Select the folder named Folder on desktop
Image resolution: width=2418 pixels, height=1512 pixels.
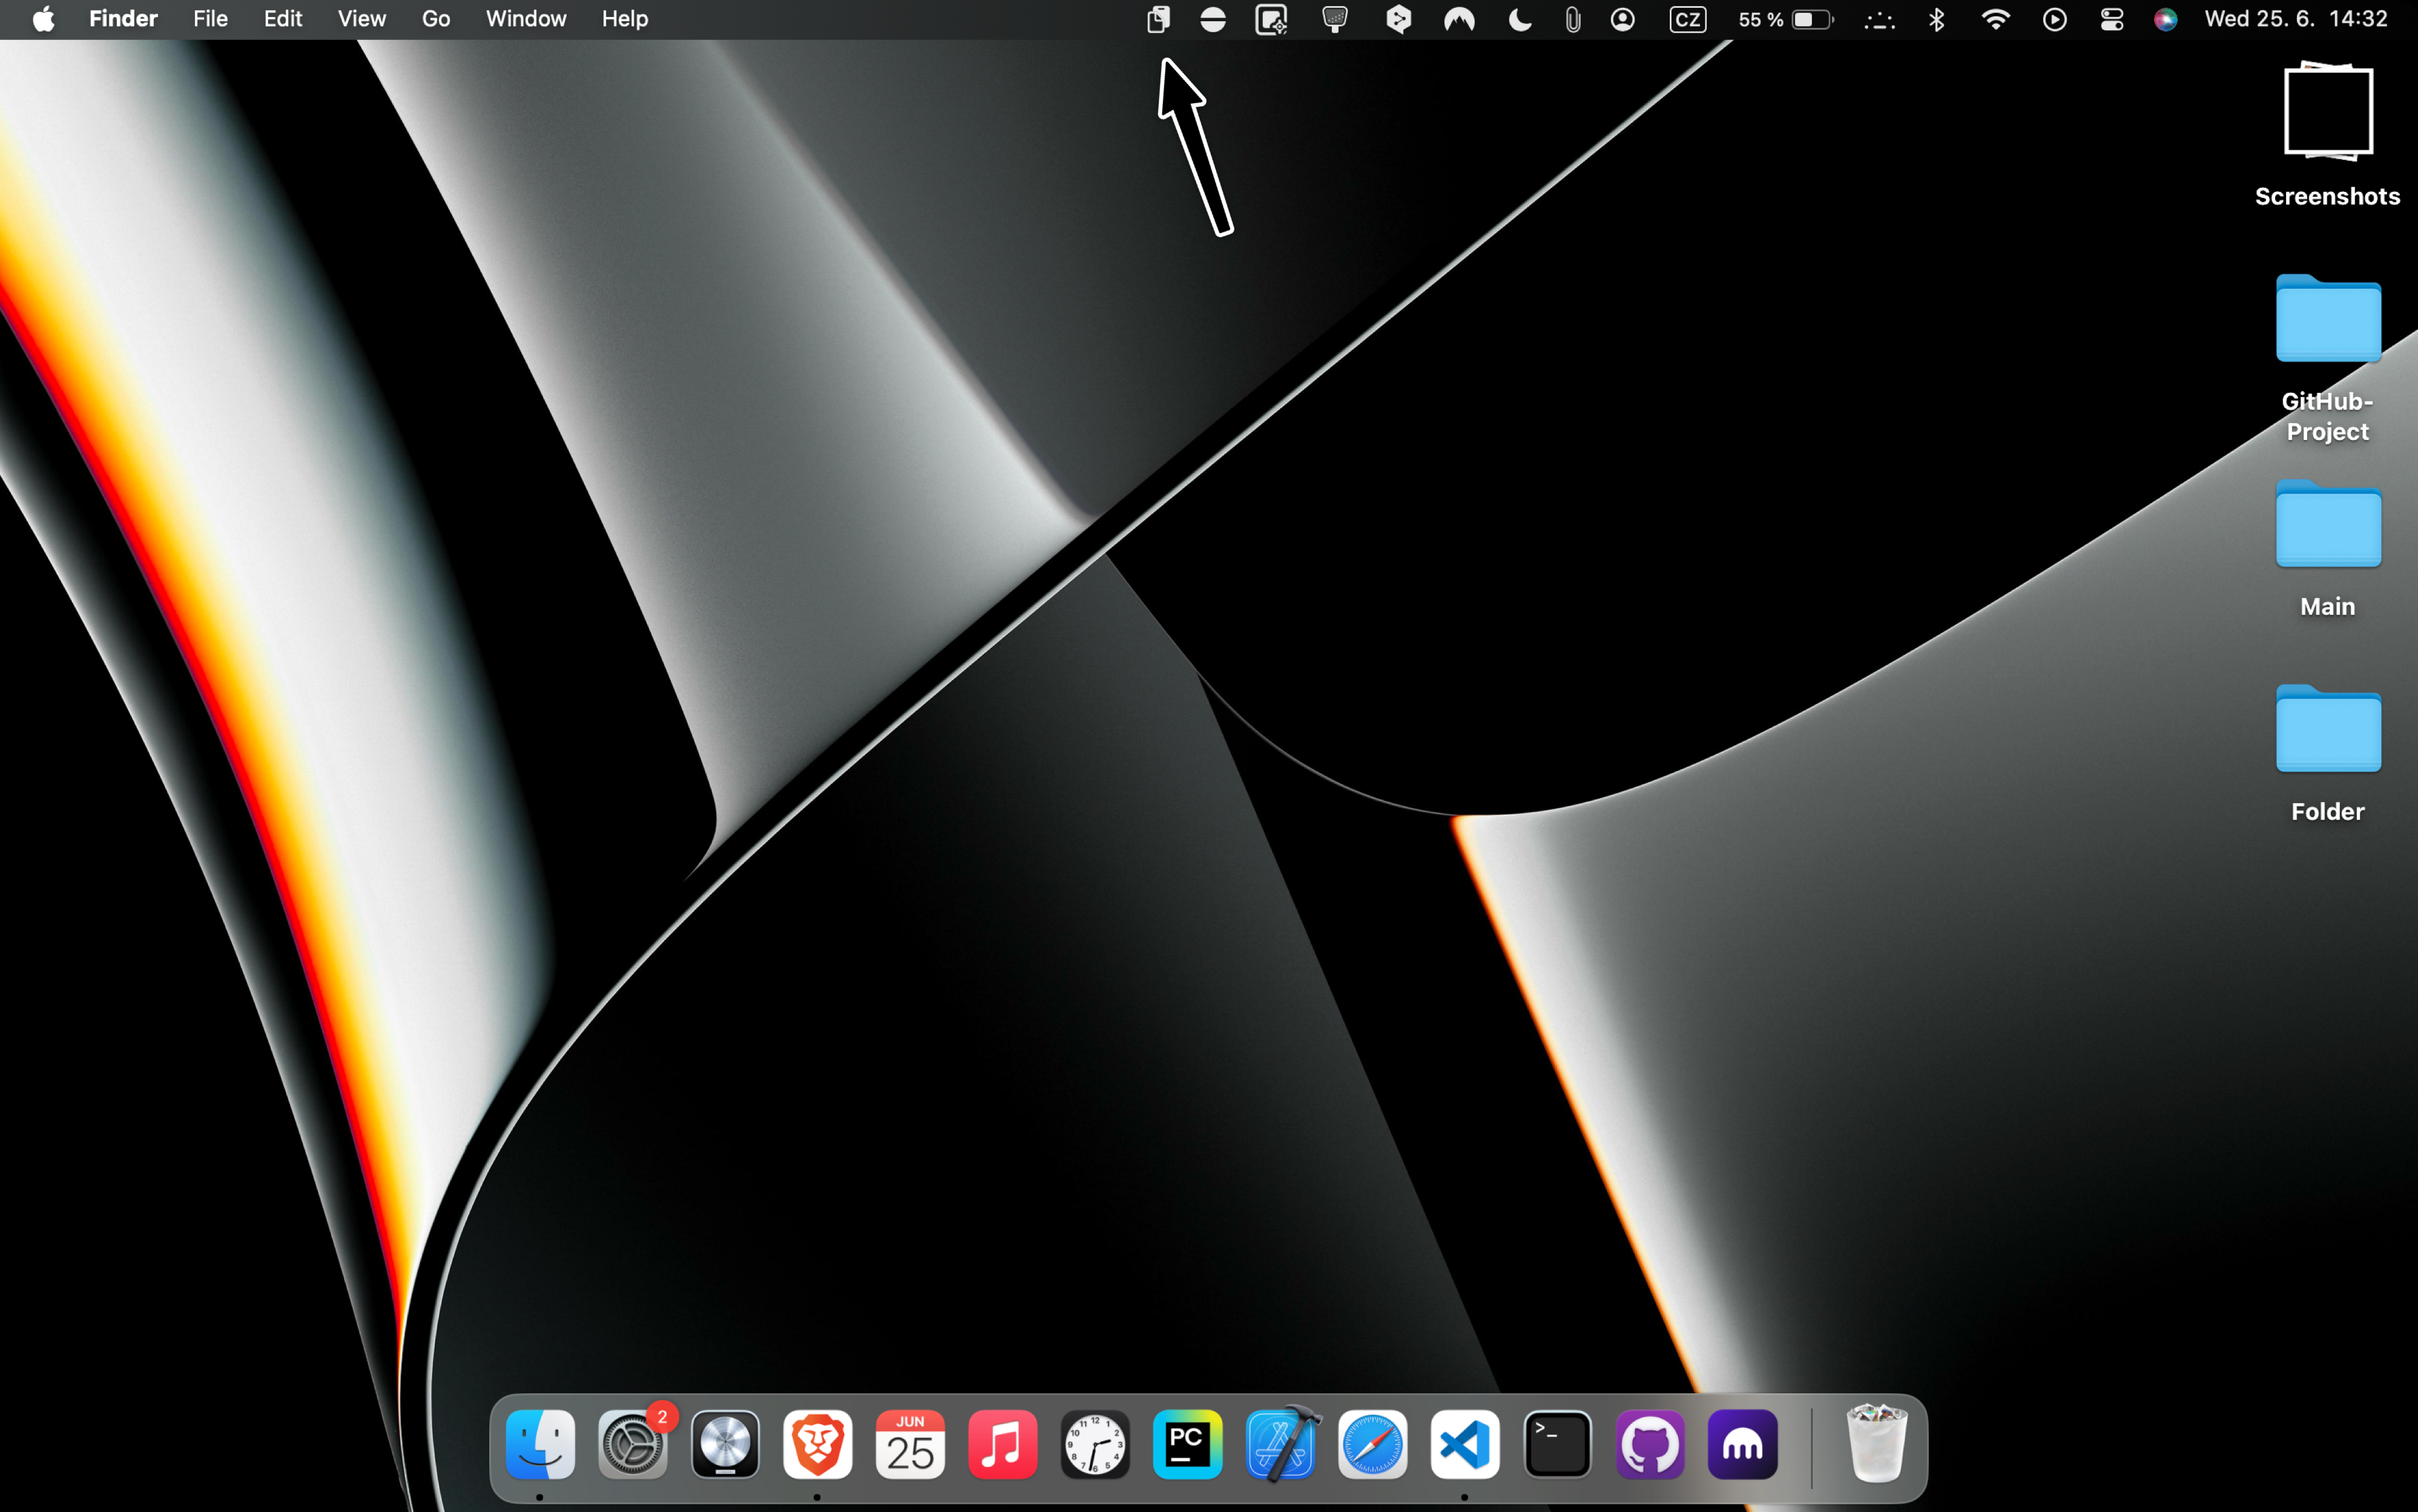tap(2328, 753)
